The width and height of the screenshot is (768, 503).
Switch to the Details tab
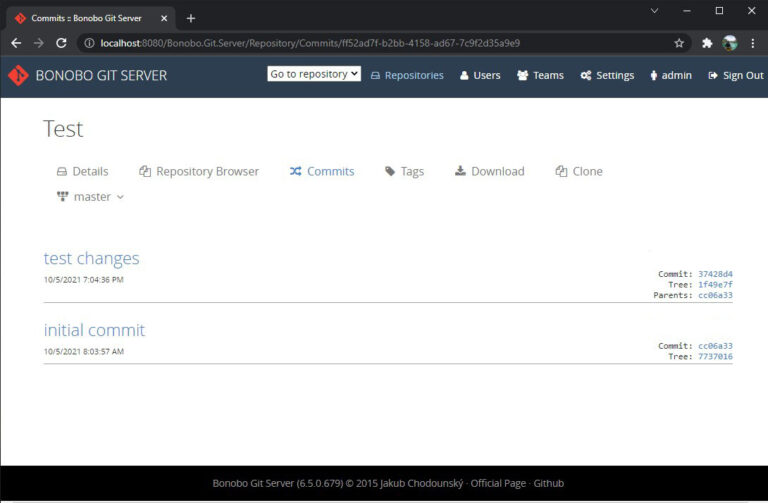(82, 171)
